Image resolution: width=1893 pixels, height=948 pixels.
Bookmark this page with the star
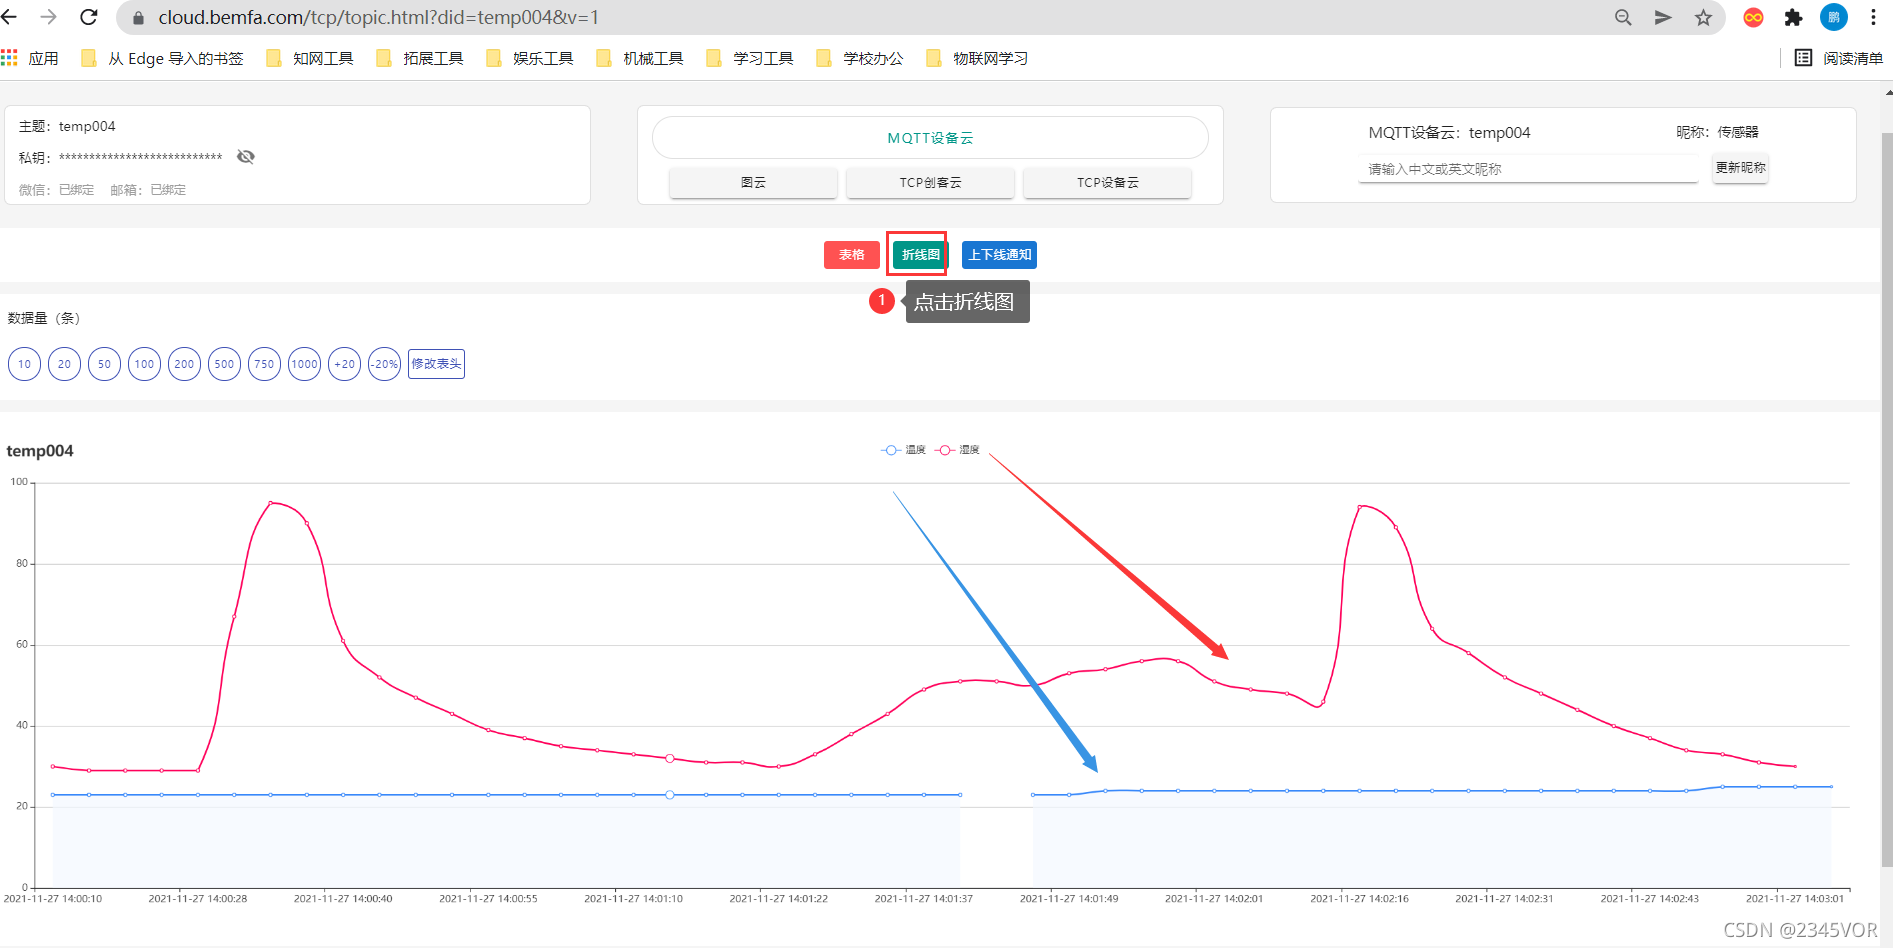click(1704, 18)
